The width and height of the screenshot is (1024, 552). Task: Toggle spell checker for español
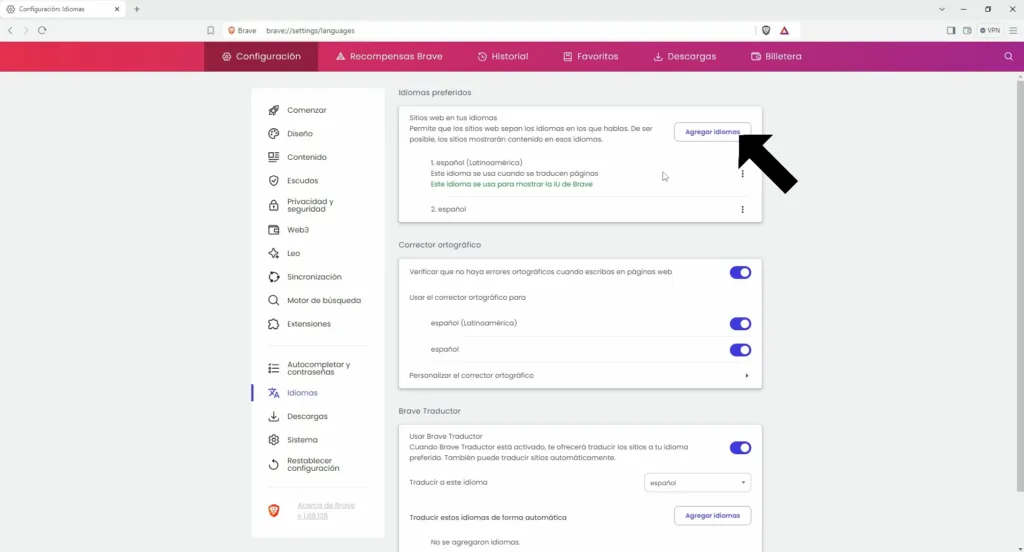pos(740,350)
